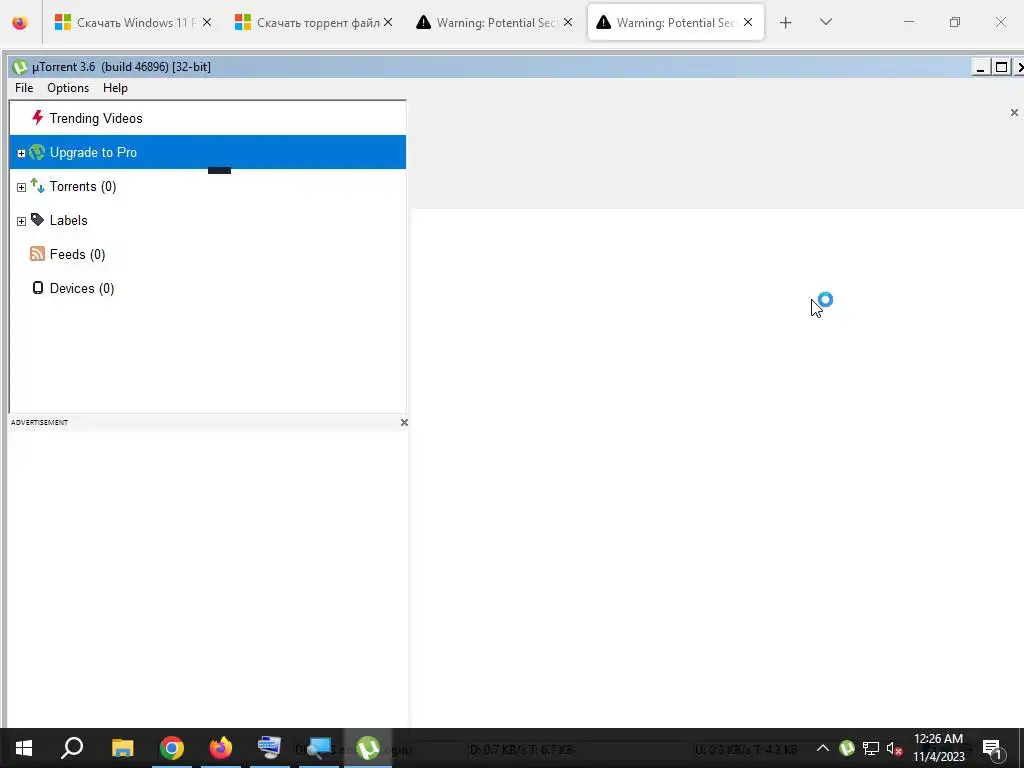Screen dimensions: 1024x768
Task: Select Upgrade to Pro item
Action: 208,152
